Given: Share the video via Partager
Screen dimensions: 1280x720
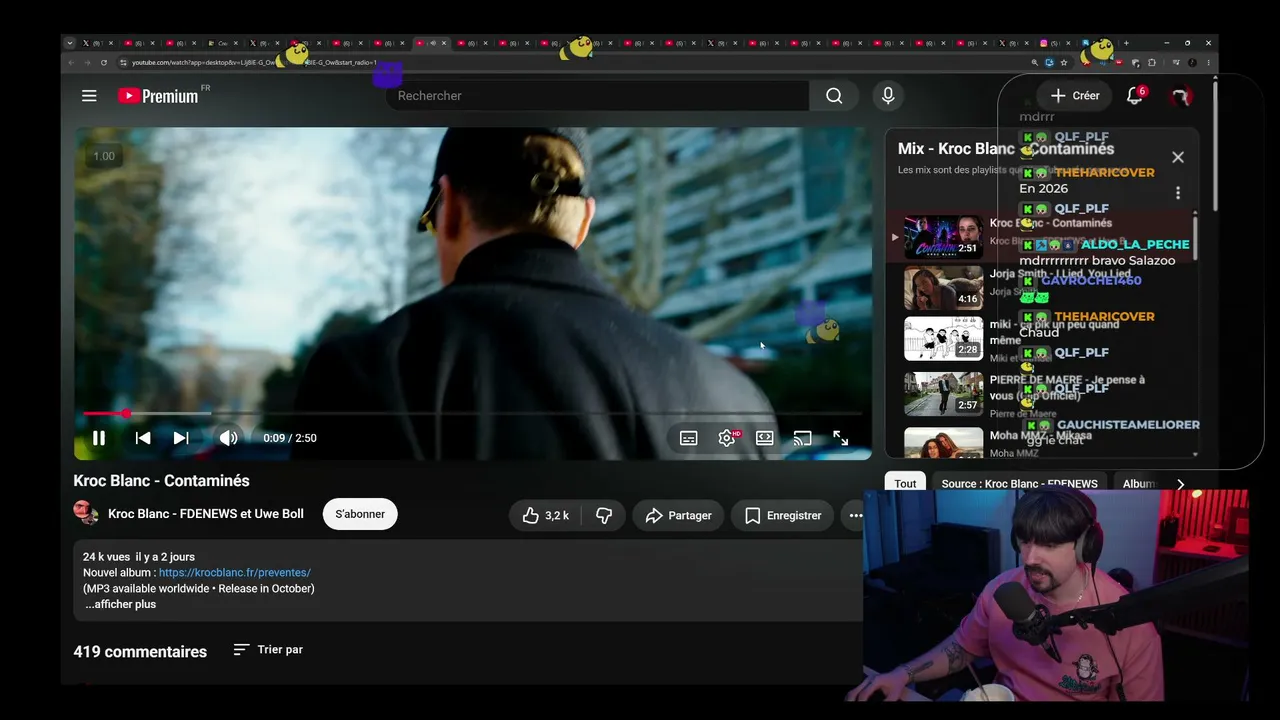Looking at the screenshot, I should point(678,515).
